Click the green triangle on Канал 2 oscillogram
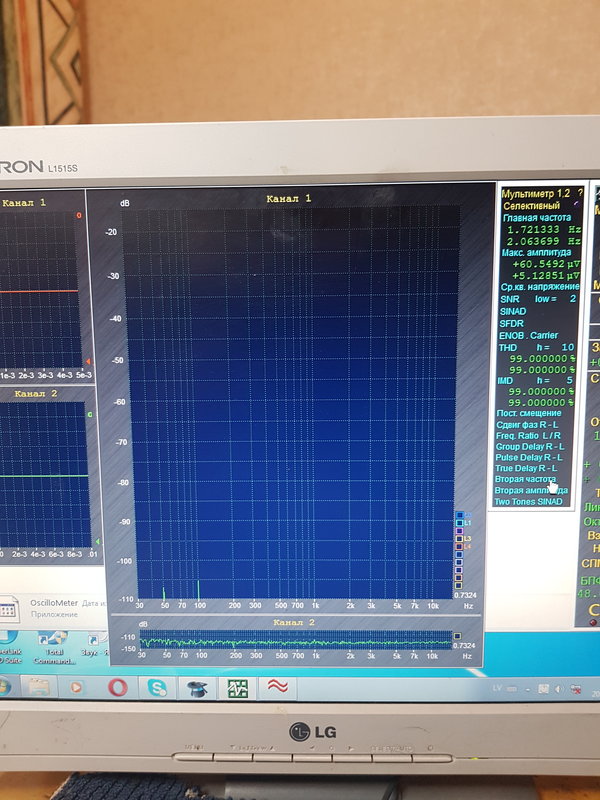This screenshot has height=800, width=600. click(97, 541)
